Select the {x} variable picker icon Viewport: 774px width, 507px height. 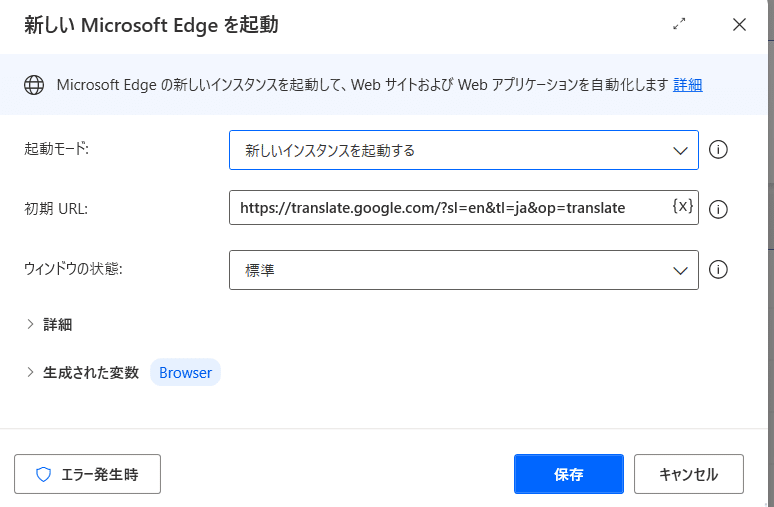tap(683, 206)
